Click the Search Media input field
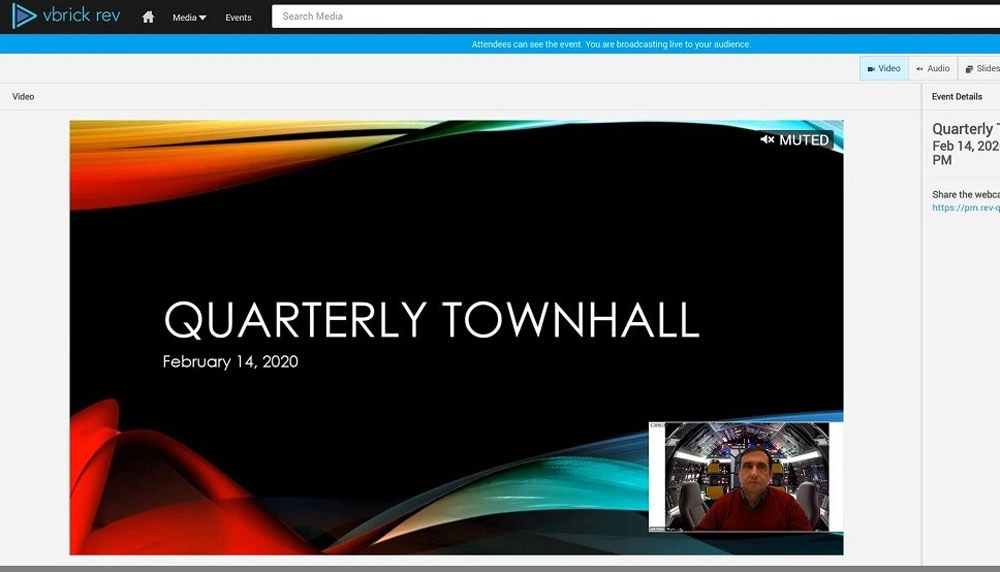The height and width of the screenshot is (572, 1000). pyautogui.click(x=636, y=17)
